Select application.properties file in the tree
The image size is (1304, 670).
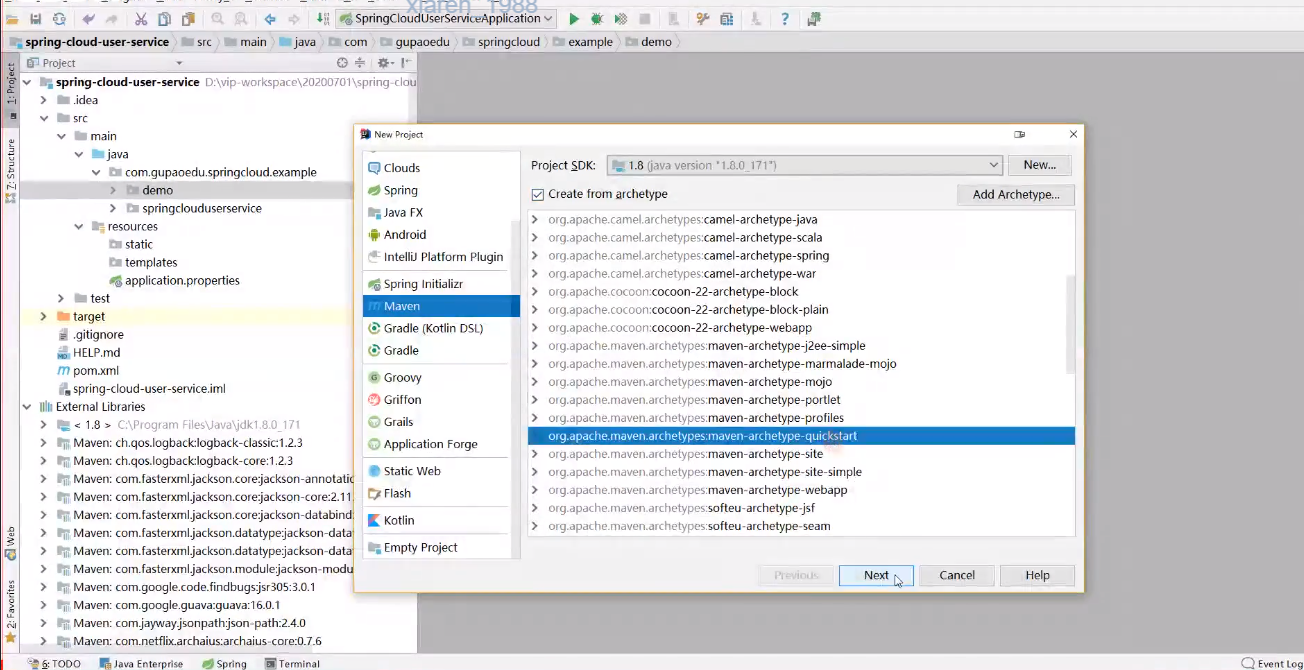pyautogui.click(x=182, y=281)
